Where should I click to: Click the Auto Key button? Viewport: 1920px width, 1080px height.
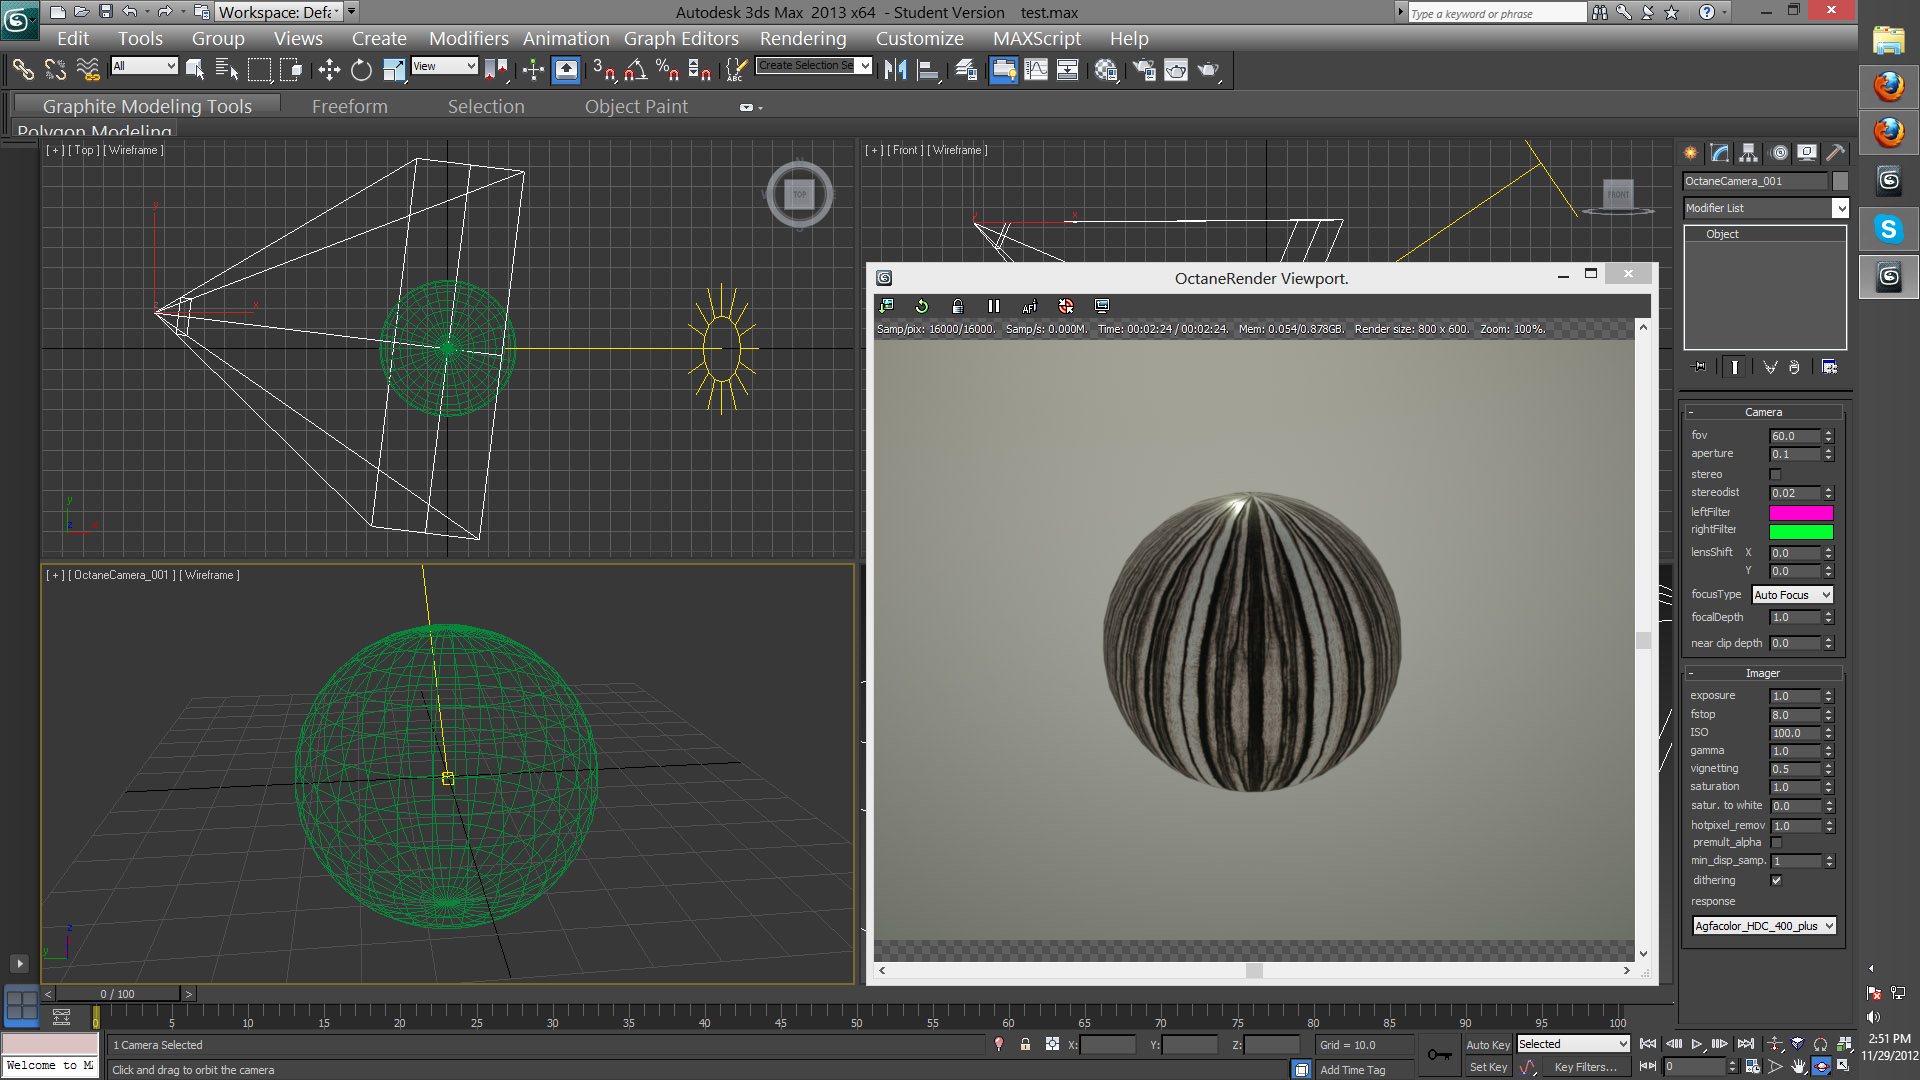tap(1487, 1044)
